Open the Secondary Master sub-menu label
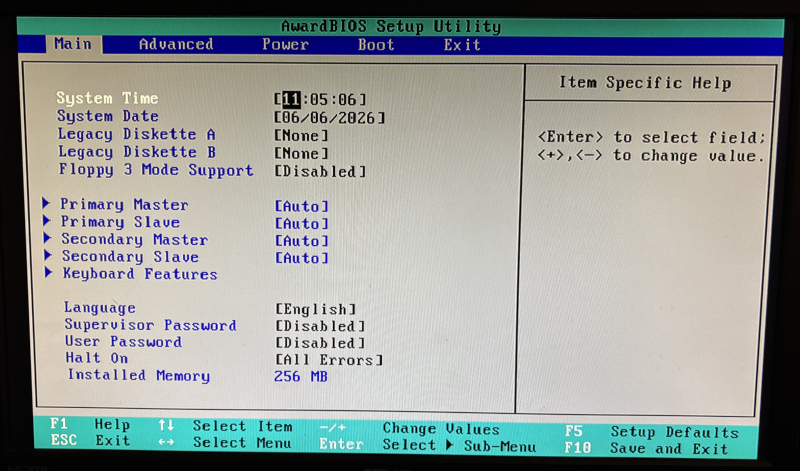 pos(135,239)
